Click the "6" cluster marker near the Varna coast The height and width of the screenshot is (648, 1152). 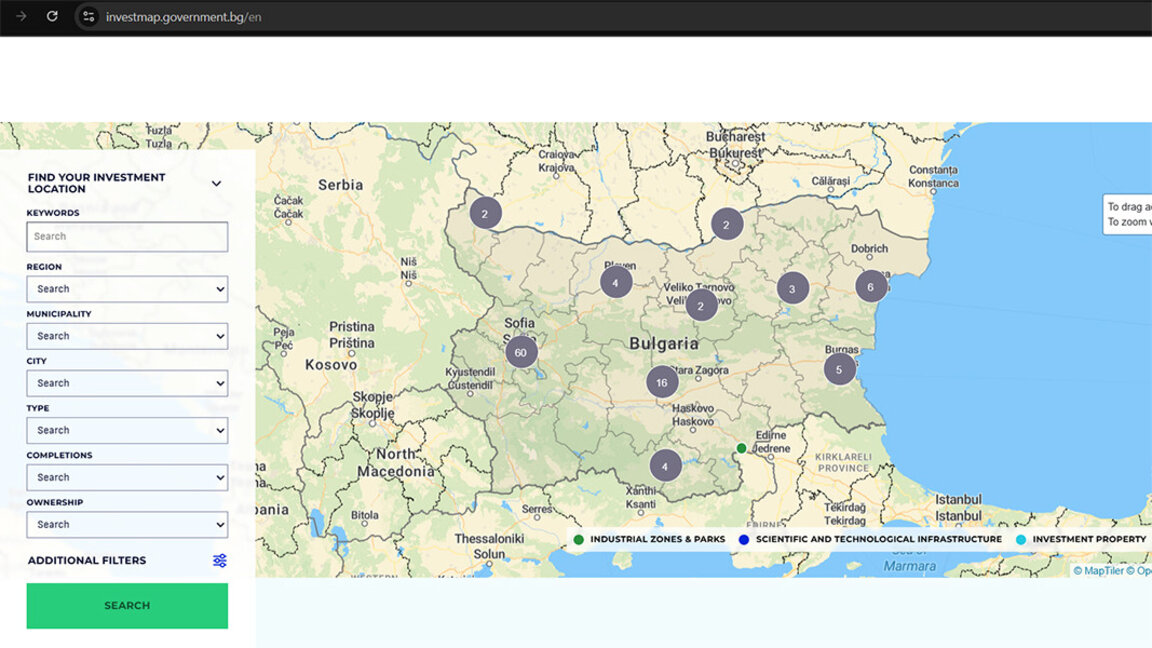click(870, 285)
